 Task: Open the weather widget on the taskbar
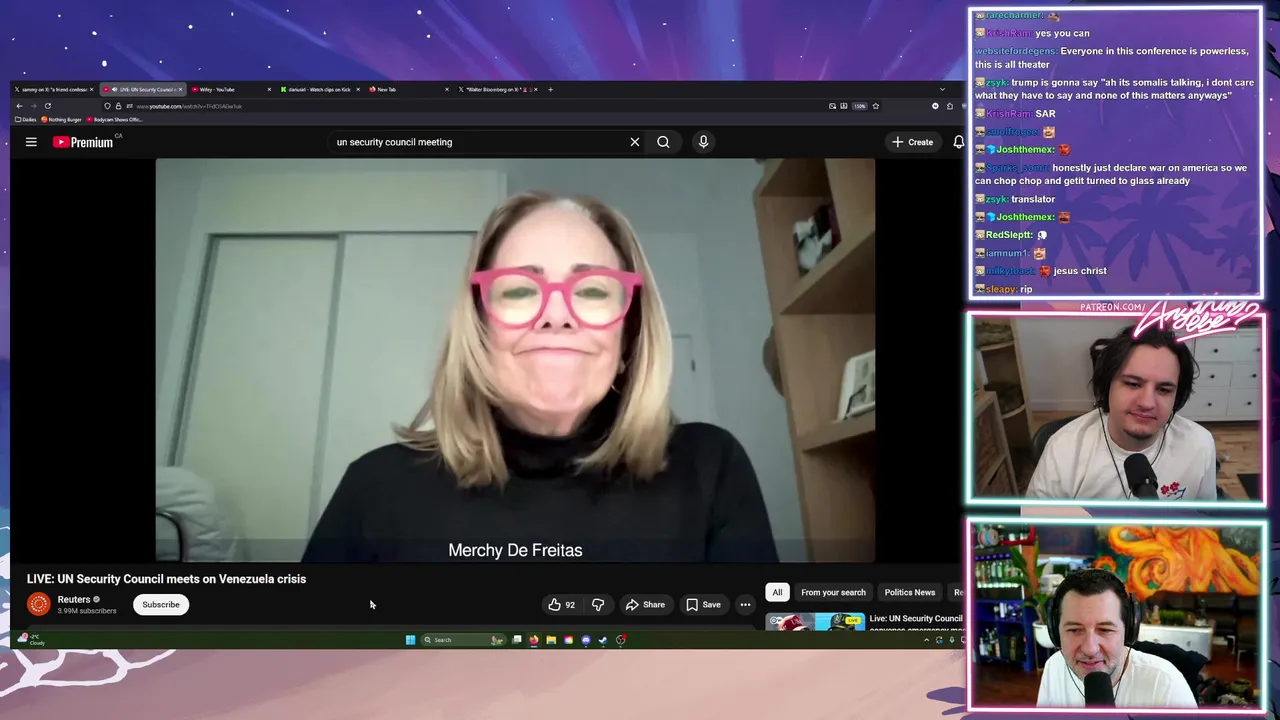click(31, 639)
